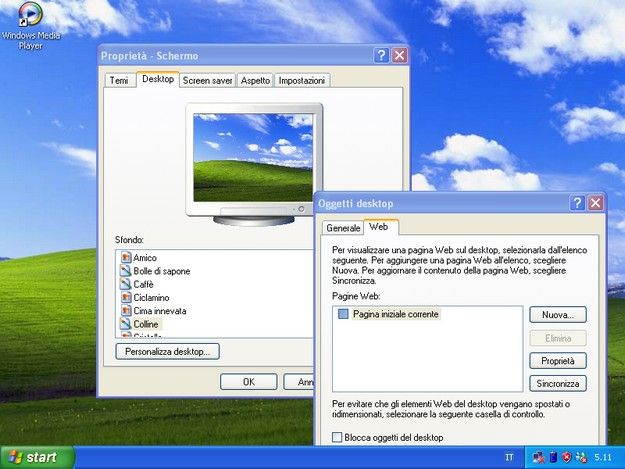Click OK in Proprietà - Schermo
The width and height of the screenshot is (625, 469).
[x=249, y=382]
